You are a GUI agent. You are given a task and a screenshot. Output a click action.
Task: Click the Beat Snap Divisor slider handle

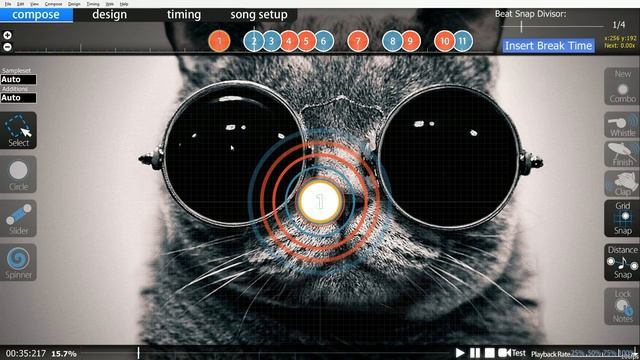tap(521, 27)
